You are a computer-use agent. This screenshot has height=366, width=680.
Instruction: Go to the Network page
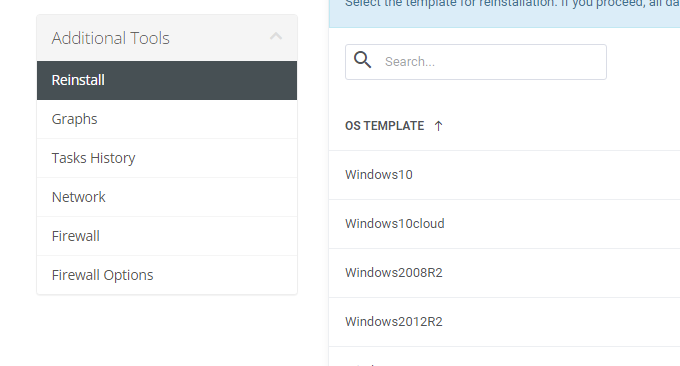(167, 197)
